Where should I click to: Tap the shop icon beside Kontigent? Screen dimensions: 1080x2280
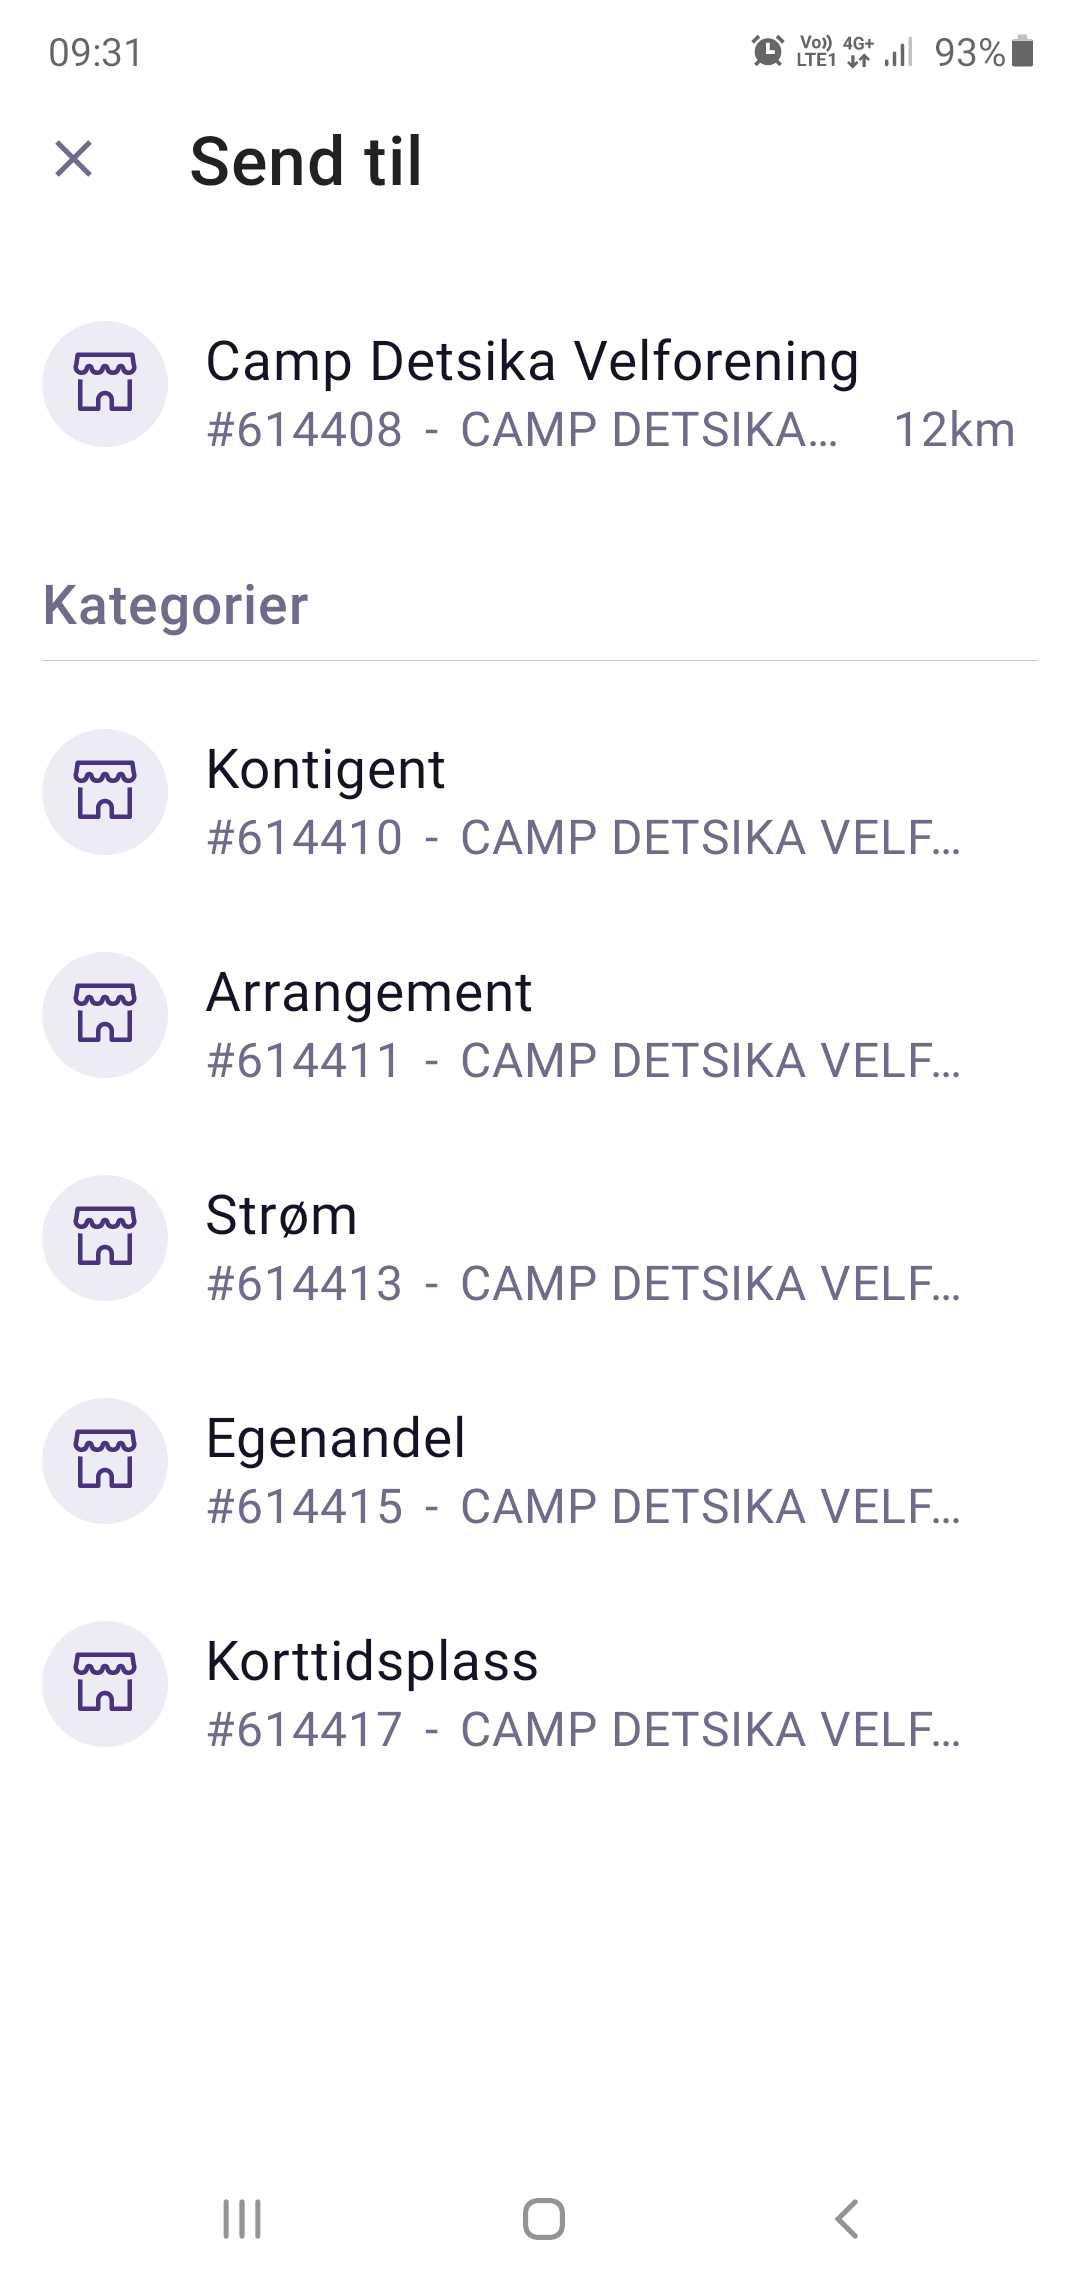click(x=105, y=792)
